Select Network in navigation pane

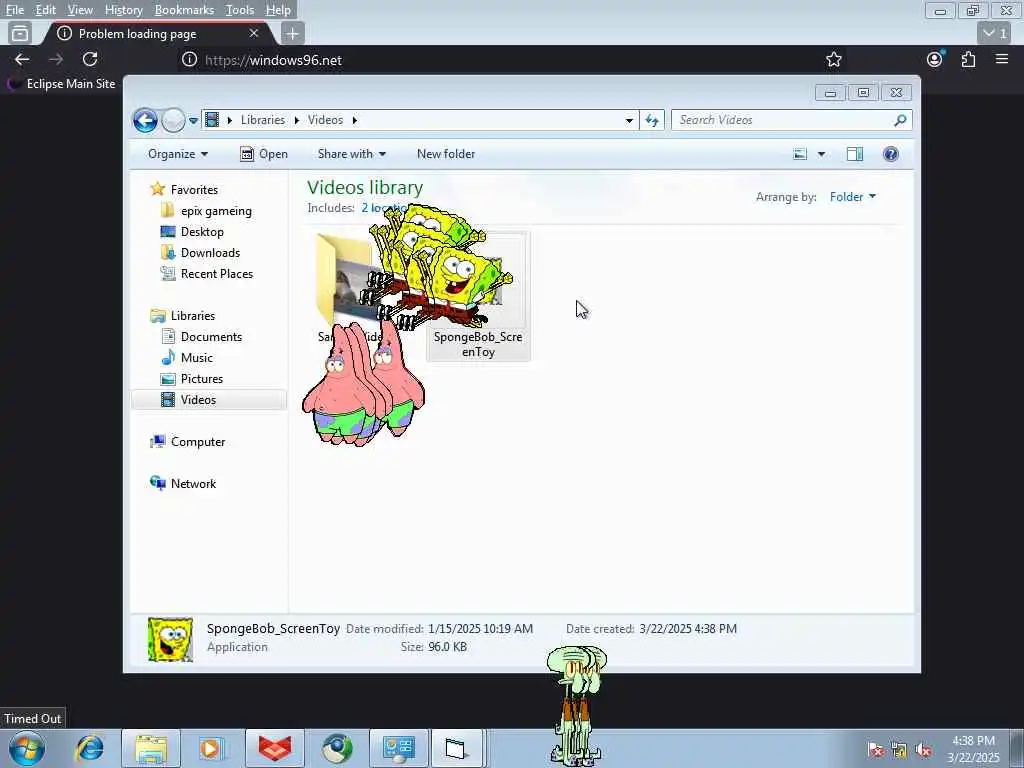(x=193, y=483)
